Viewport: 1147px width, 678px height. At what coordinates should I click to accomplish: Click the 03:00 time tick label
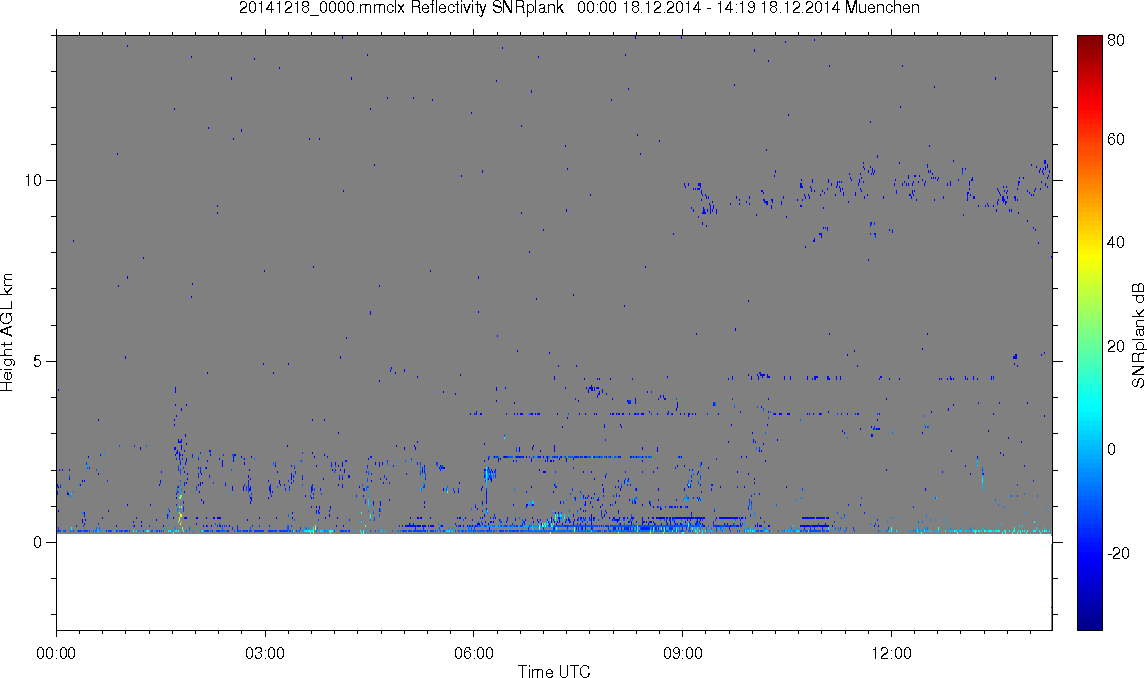coord(265,653)
